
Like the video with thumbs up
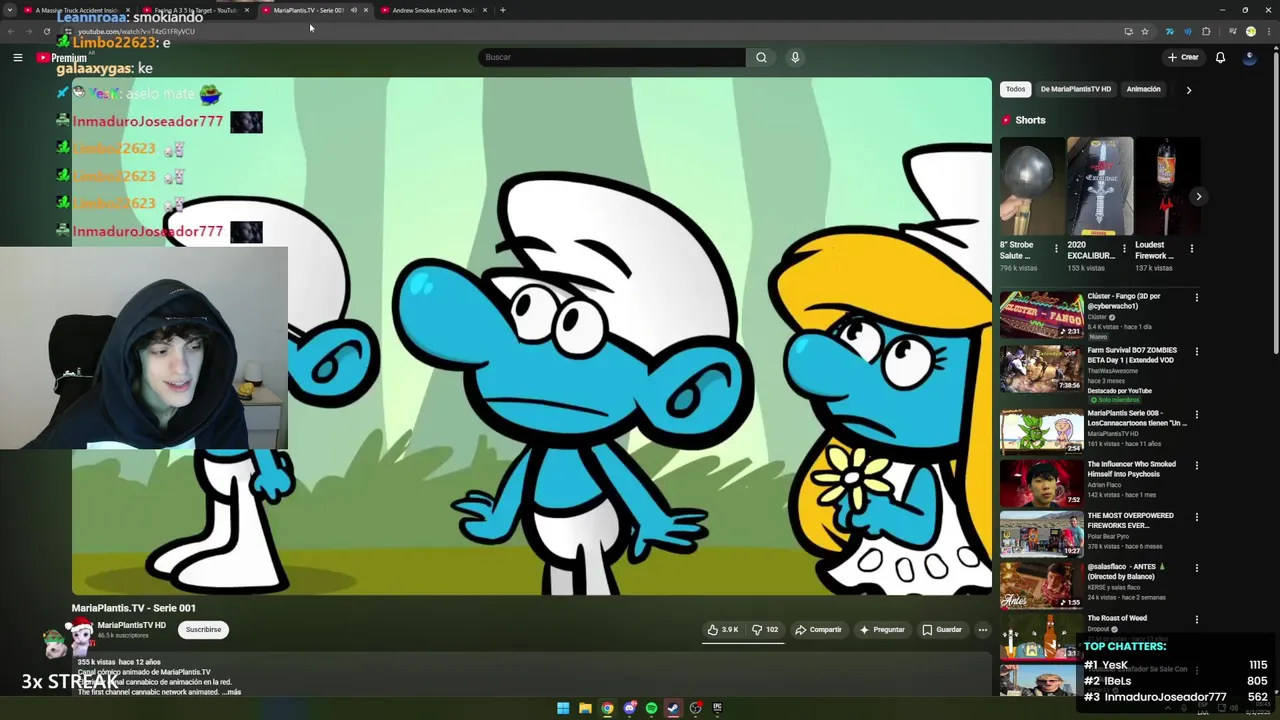pos(723,630)
